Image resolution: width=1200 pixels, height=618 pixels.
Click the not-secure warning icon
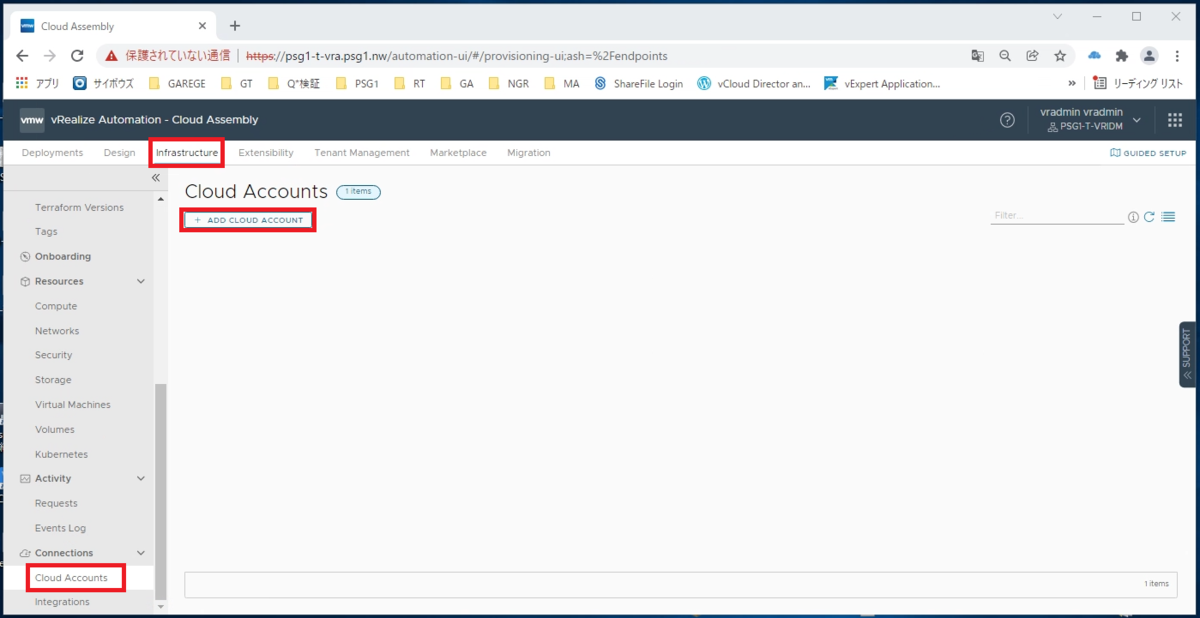pos(111,56)
